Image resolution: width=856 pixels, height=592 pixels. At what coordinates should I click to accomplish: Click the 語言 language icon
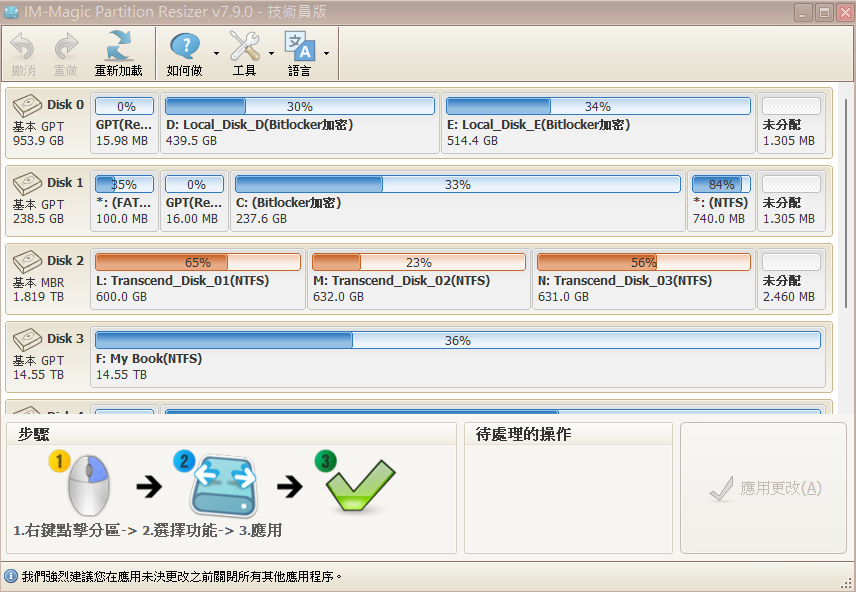299,46
